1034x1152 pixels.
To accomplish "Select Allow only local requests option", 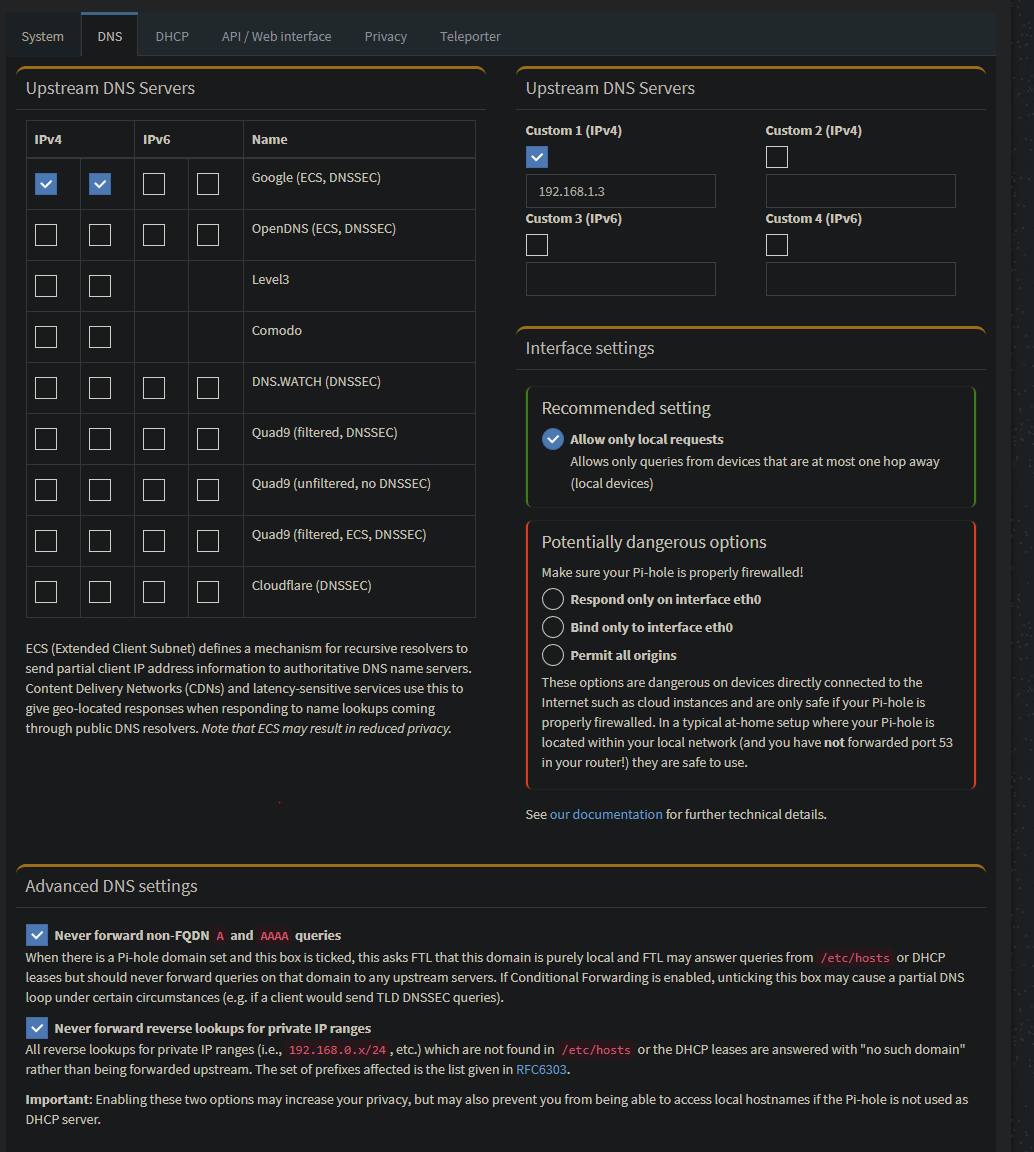I will pyautogui.click(x=553, y=439).
